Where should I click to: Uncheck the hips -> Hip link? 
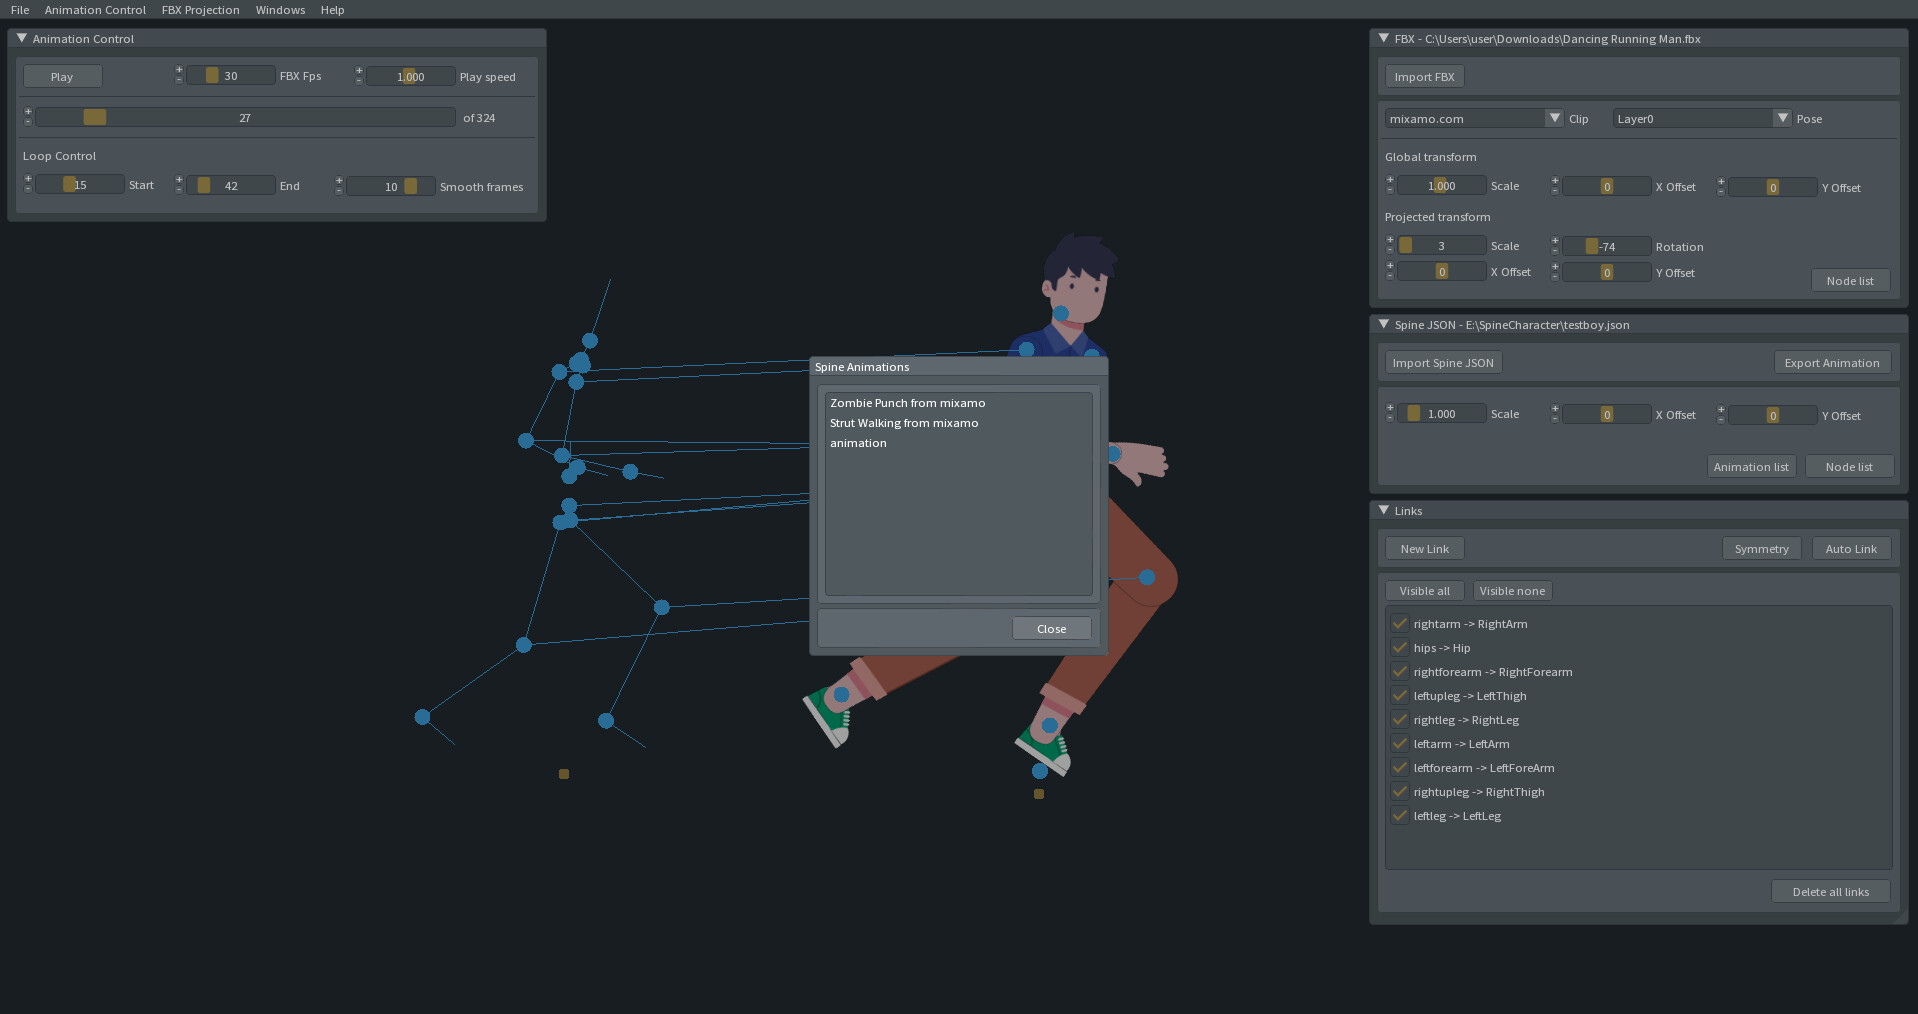[x=1399, y=647]
